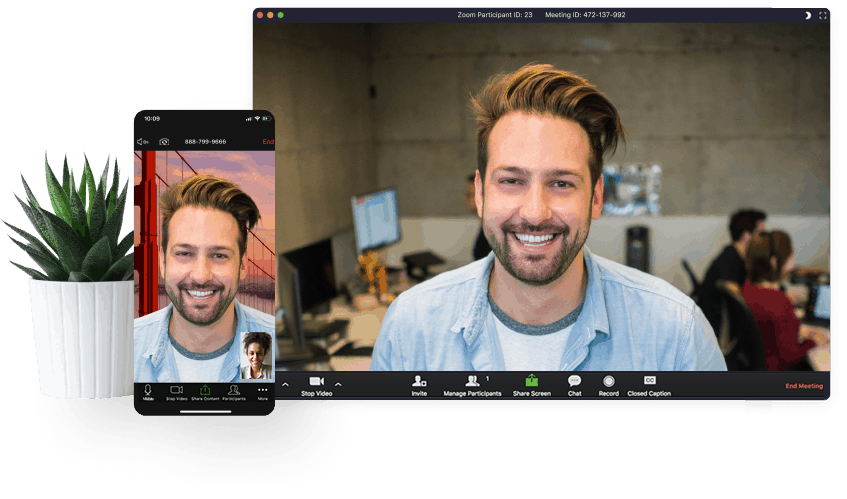Screen dimensions: 847x499
Task: Open the Invite icon
Action: tap(419, 385)
